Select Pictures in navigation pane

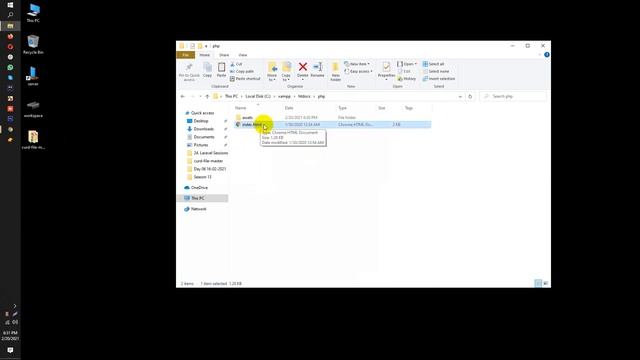click(200, 145)
